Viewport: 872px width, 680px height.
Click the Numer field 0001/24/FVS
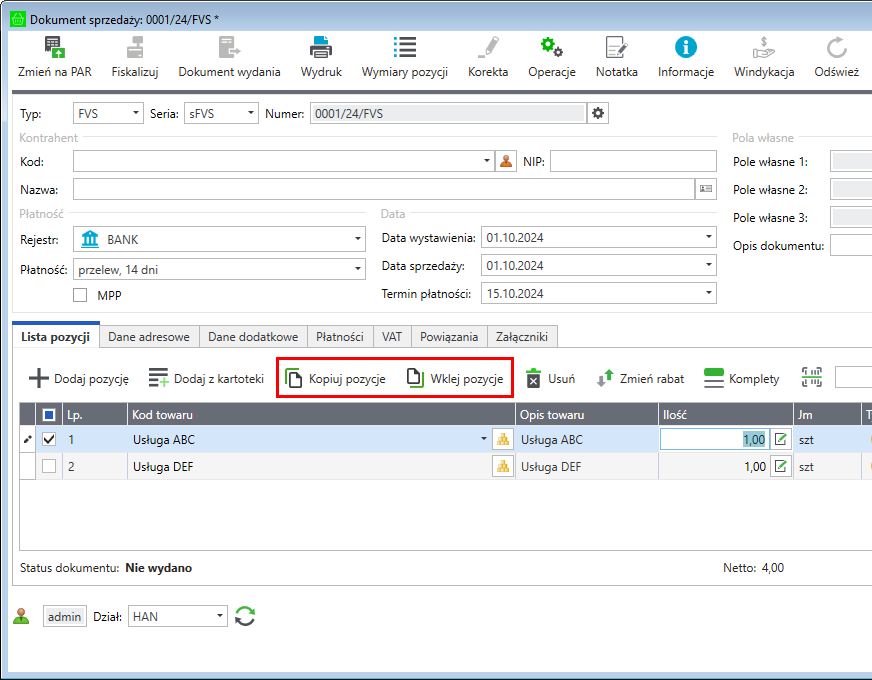point(448,113)
